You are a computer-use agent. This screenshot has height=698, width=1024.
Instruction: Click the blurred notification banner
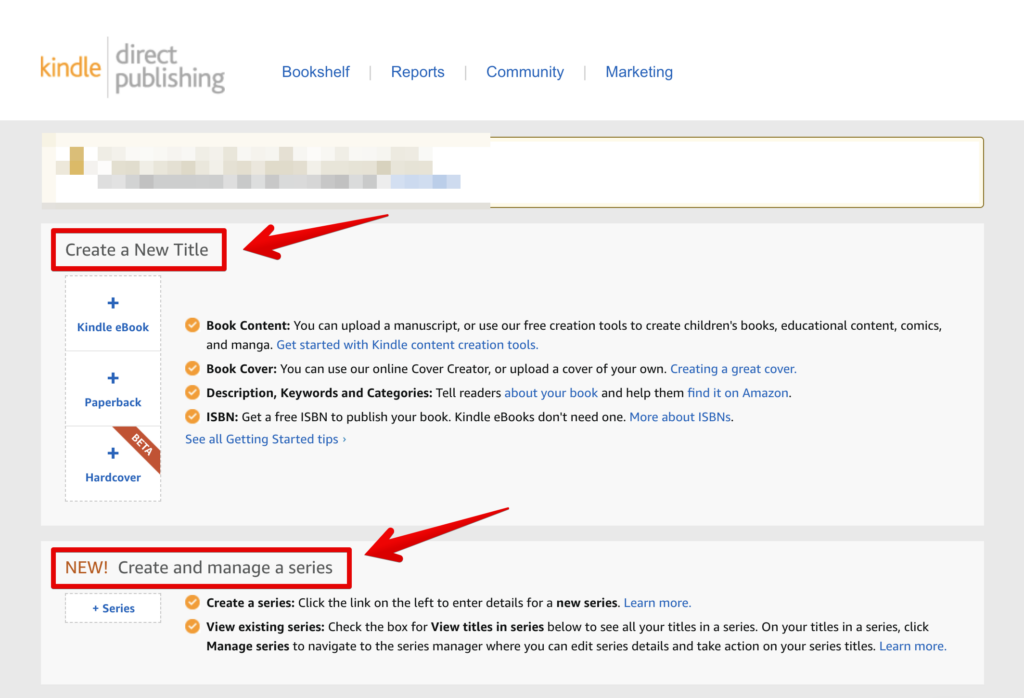513,172
